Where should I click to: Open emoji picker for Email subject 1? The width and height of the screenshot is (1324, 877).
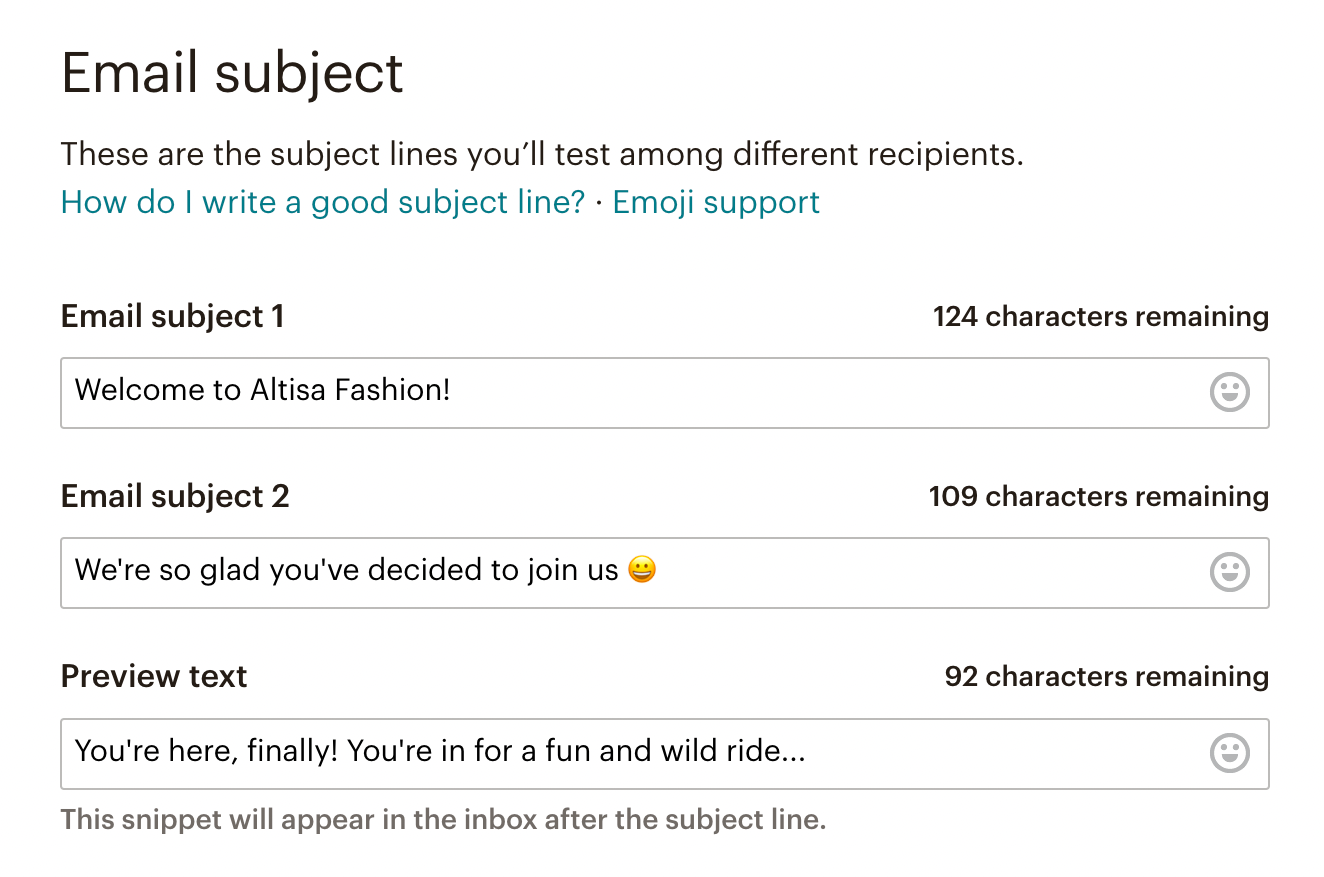point(1229,392)
